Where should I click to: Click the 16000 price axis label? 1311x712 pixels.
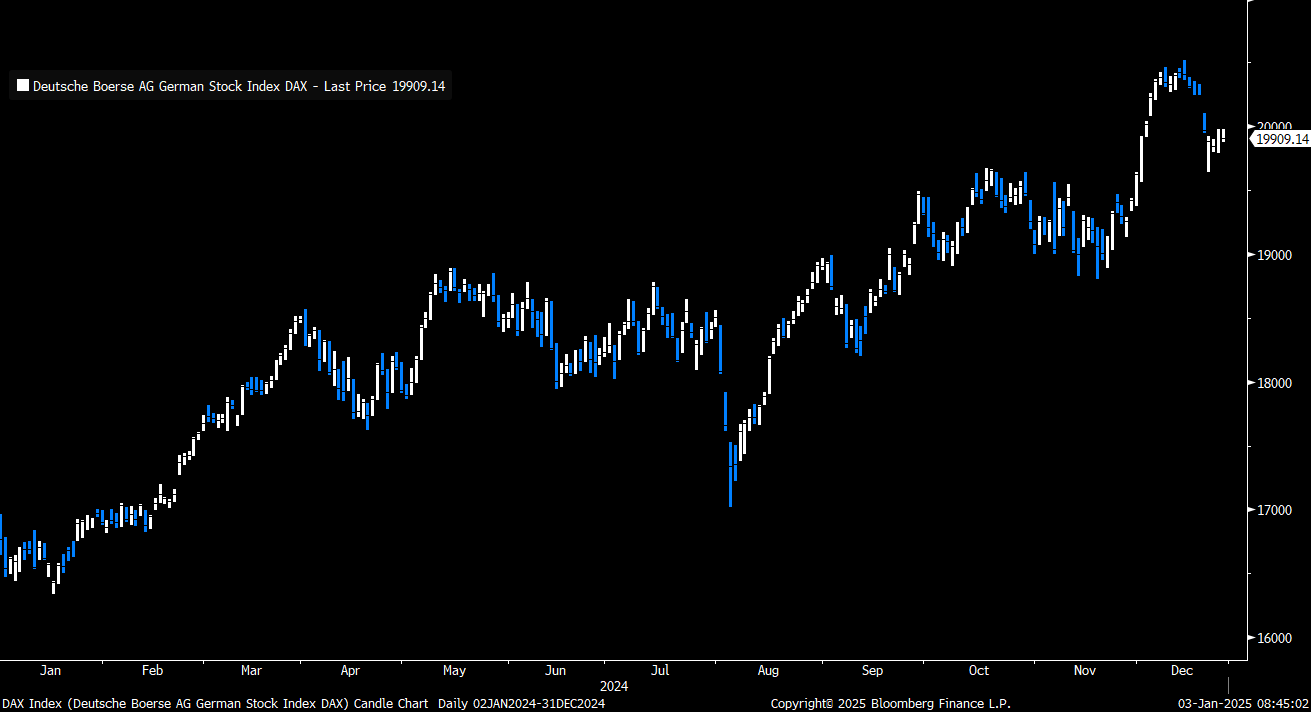coord(1272,638)
